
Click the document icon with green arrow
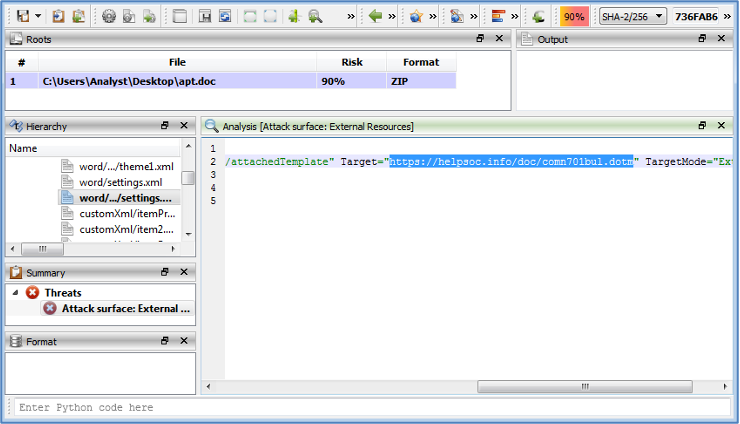149,17
